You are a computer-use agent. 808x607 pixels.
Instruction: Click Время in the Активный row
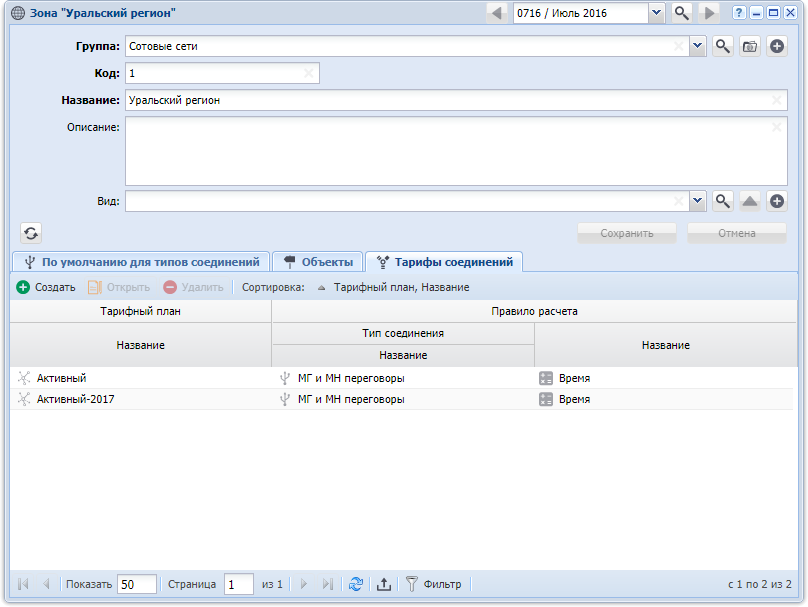(575, 378)
